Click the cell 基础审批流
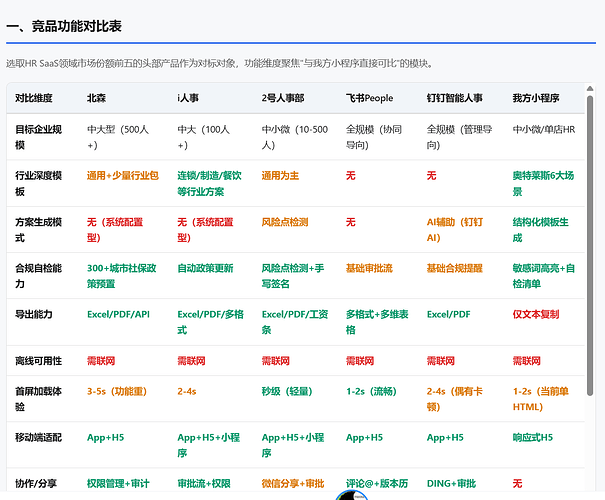The height and width of the screenshot is (500, 605). pyautogui.click(x=369, y=268)
